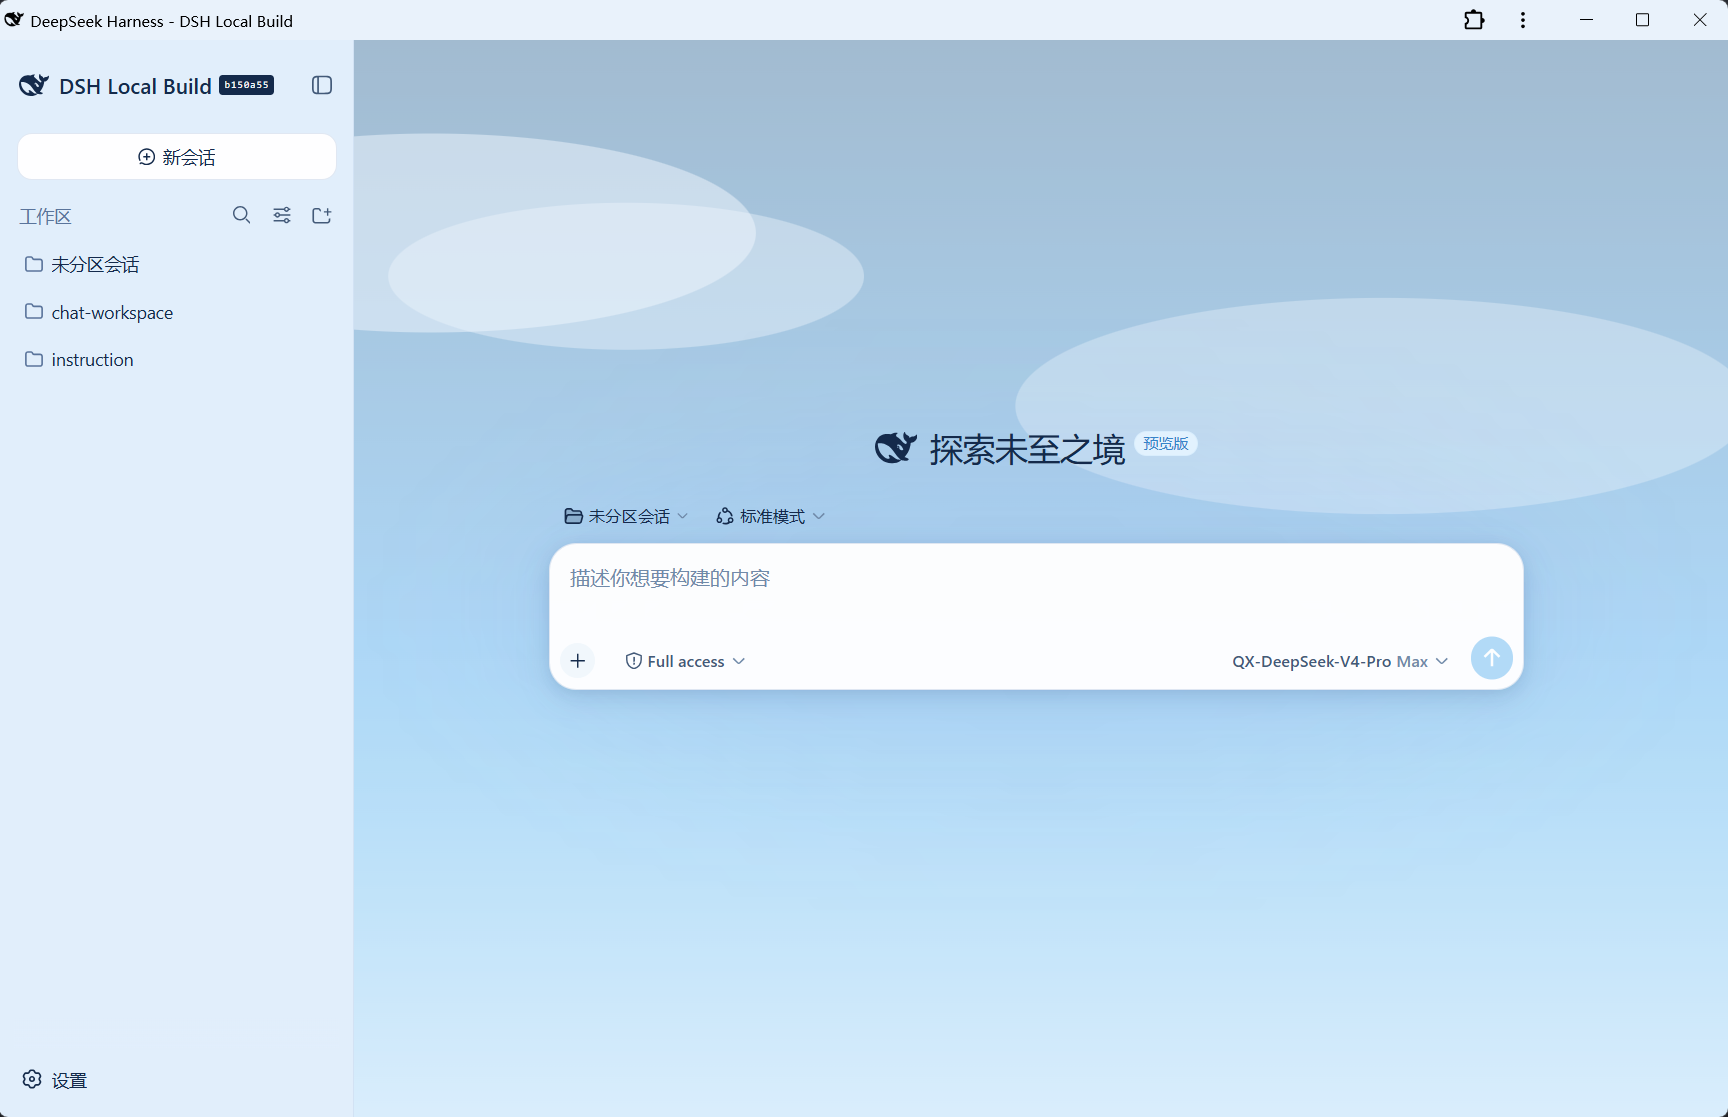Minimize the DeepSeek Harness window
1728x1117 pixels.
(1586, 20)
